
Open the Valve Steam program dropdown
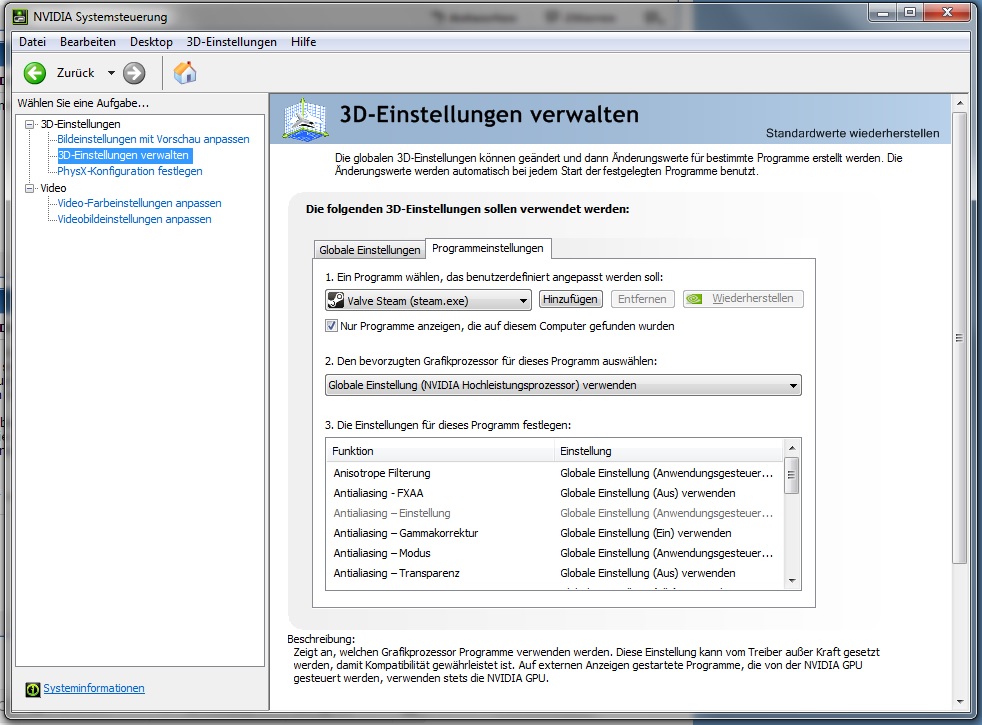(428, 301)
